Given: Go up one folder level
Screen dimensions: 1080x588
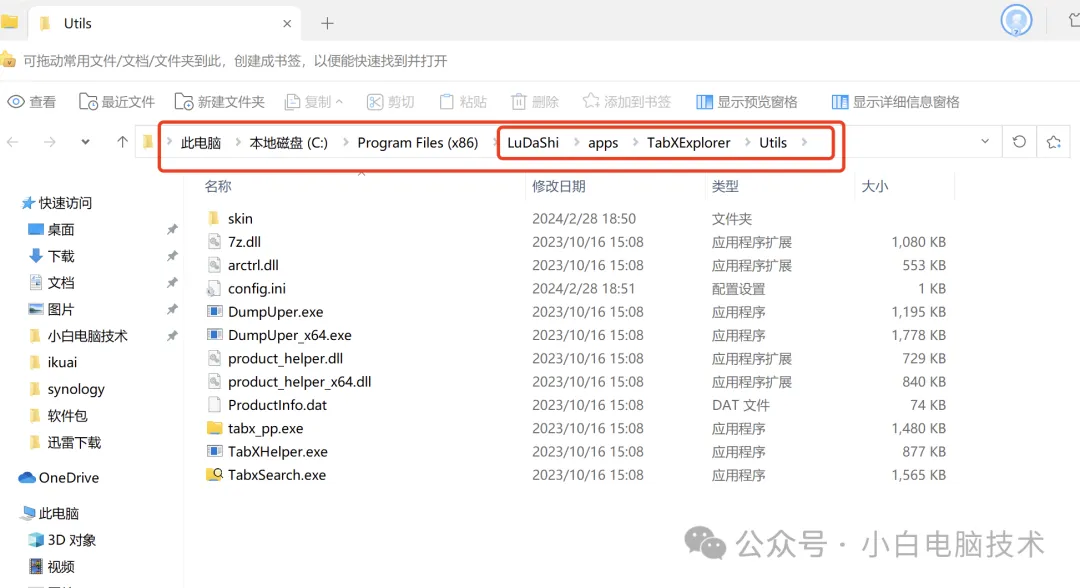Looking at the screenshot, I should 122,142.
